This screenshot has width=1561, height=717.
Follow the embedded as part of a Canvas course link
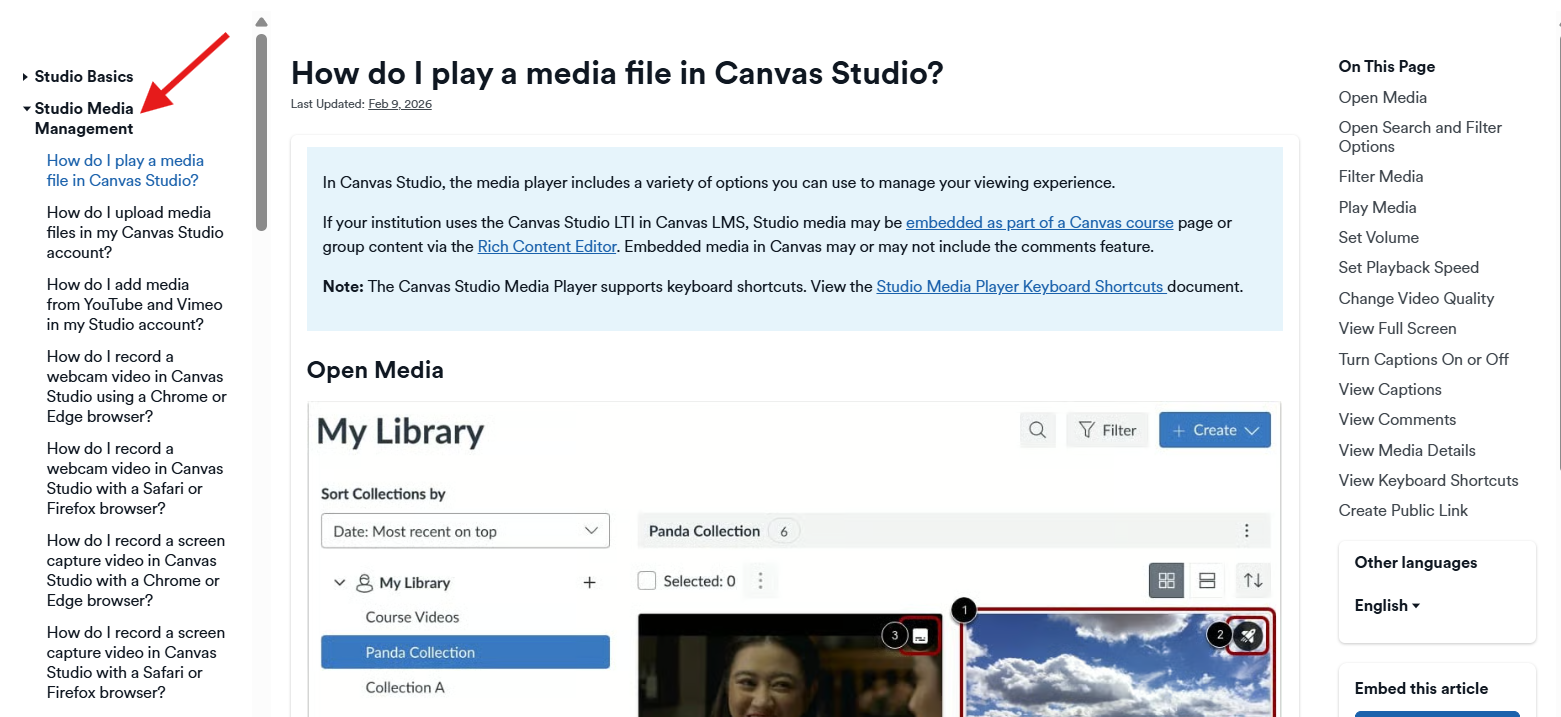[x=1040, y=222]
